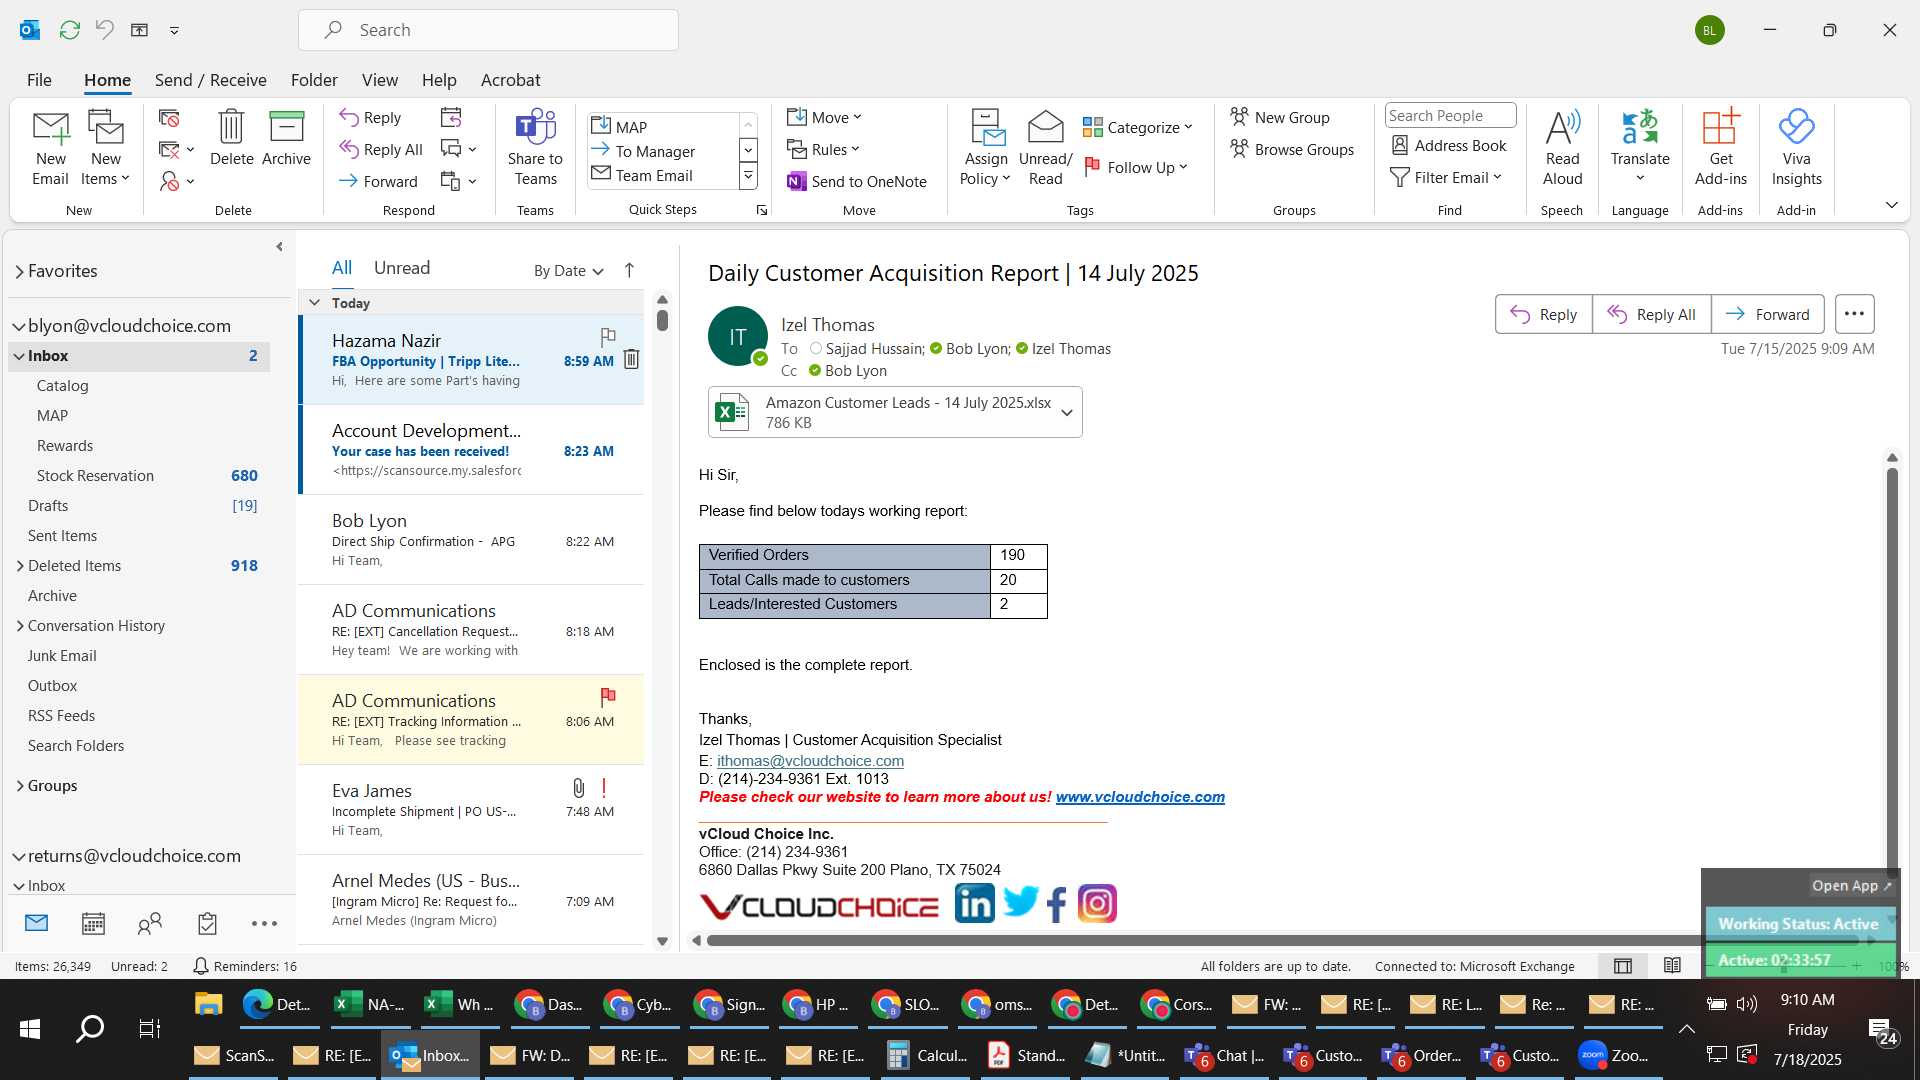This screenshot has height=1080, width=1920.
Task: Open Follow Up dropdown
Action: [x=1136, y=167]
